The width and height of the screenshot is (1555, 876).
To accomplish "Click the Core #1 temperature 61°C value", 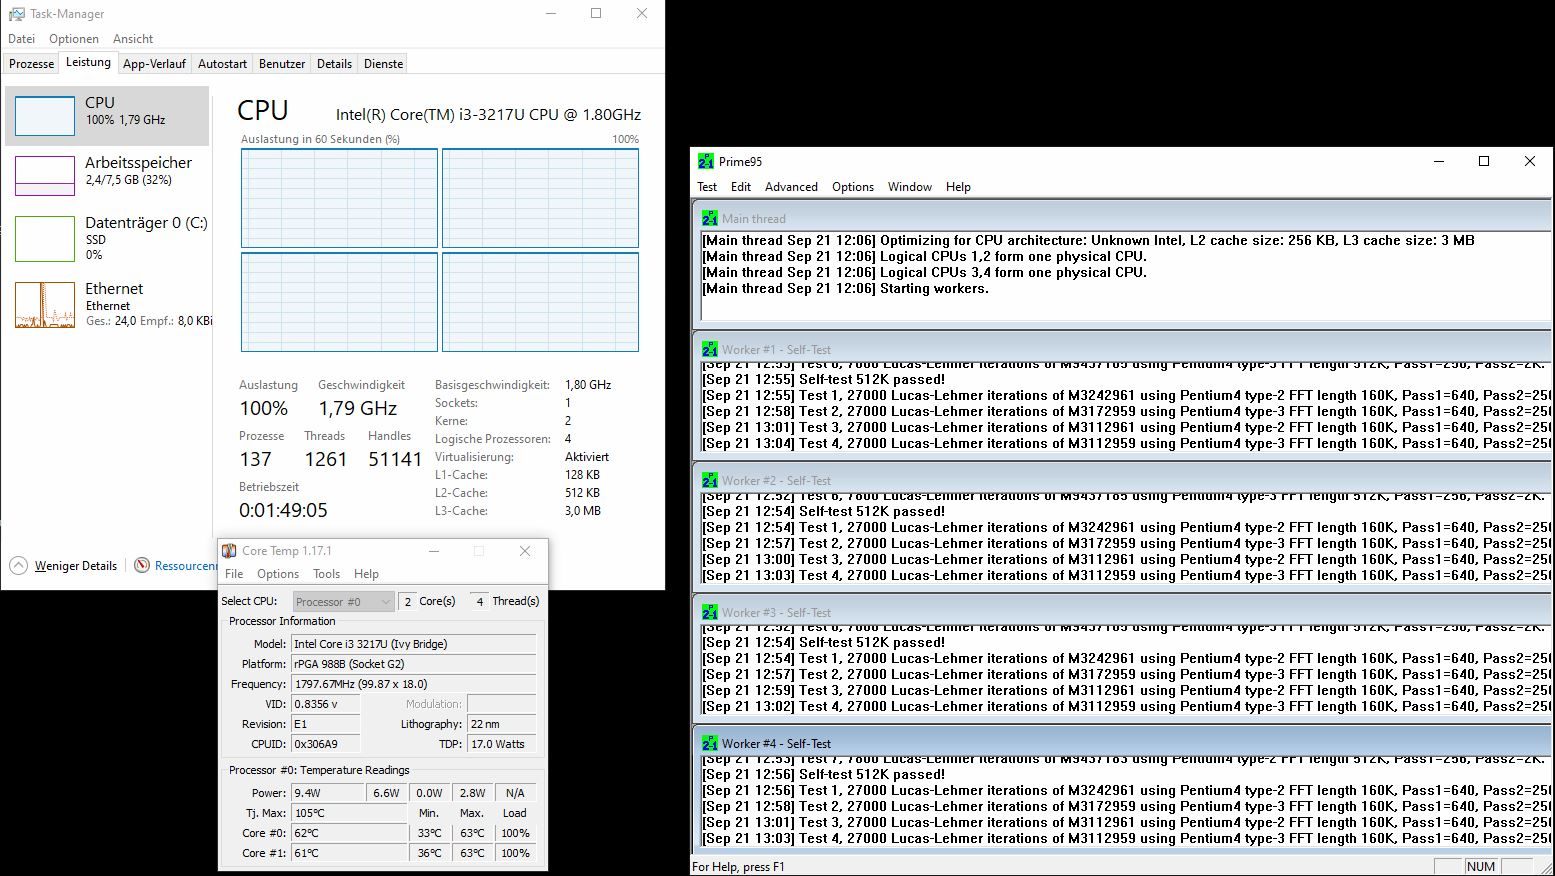I will 348,853.
